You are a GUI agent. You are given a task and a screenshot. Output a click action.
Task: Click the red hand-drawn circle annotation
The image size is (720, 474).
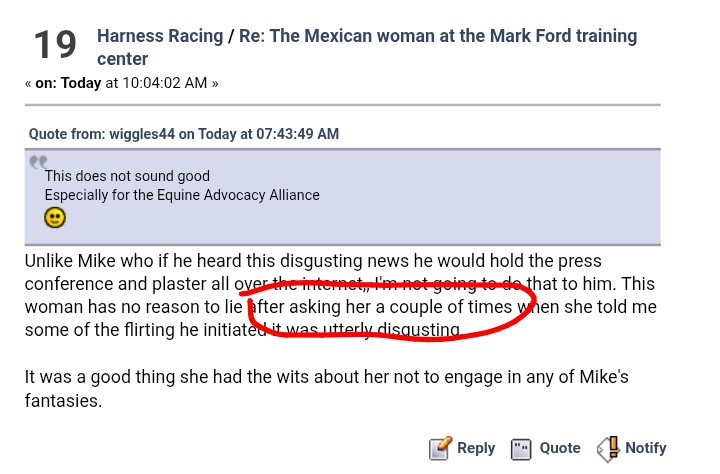click(x=386, y=311)
